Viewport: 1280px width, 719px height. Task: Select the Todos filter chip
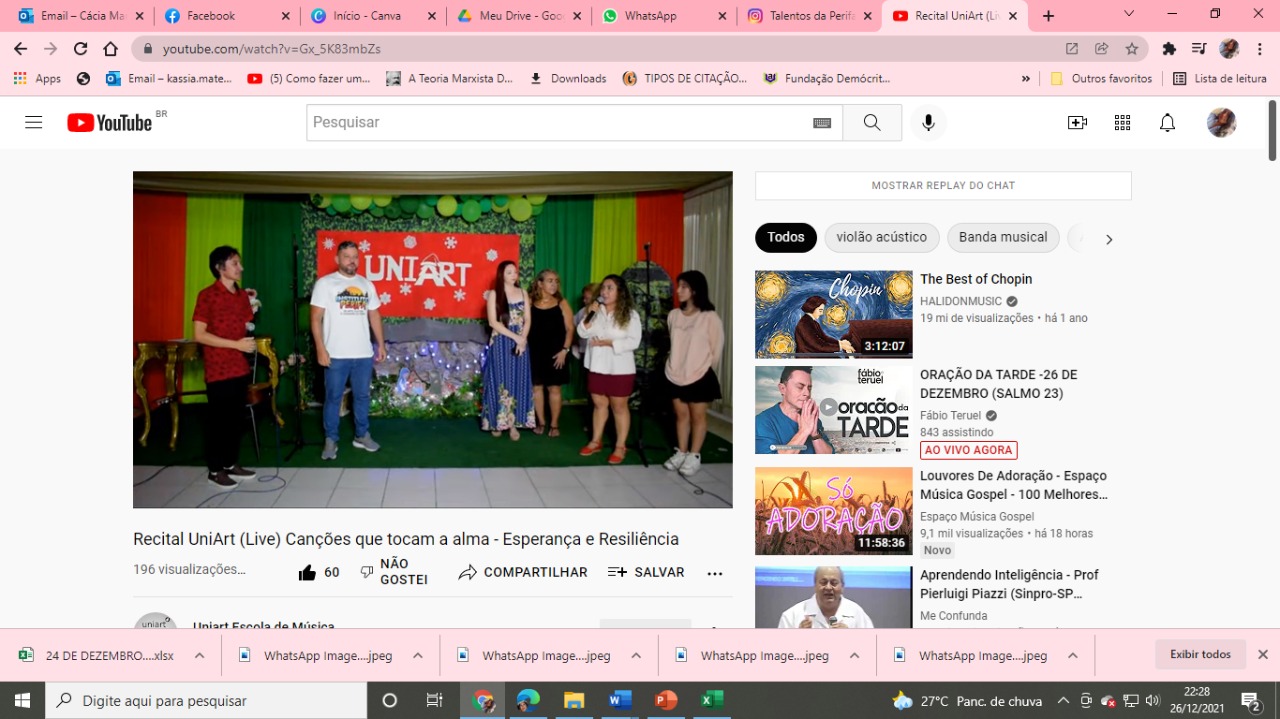[x=786, y=237]
